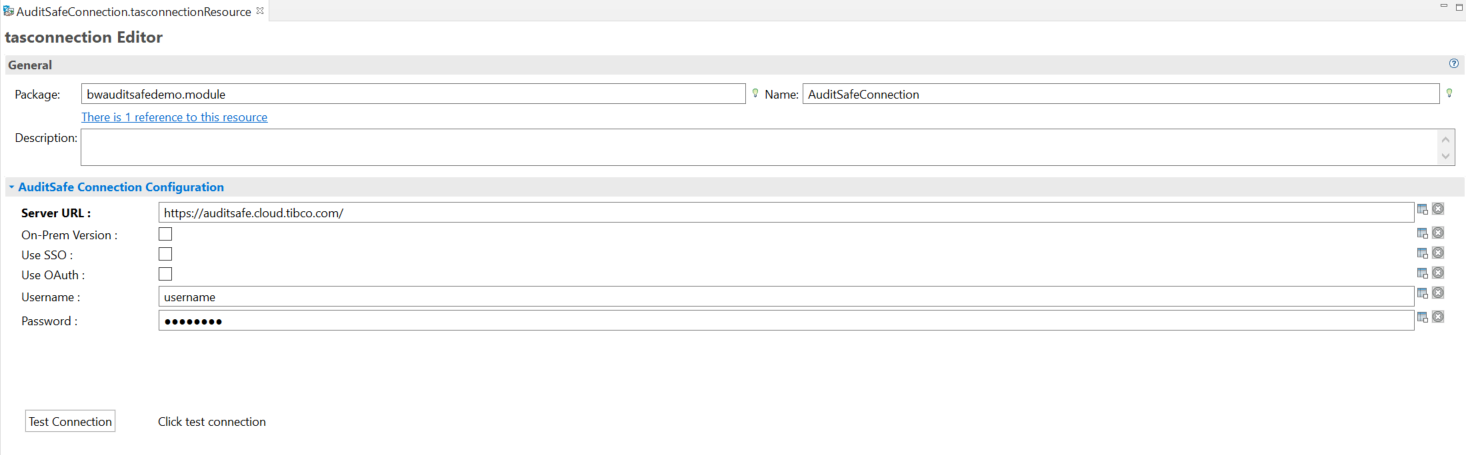Clear property binding for Username row
The image size is (1466, 455).
pos(1438,293)
